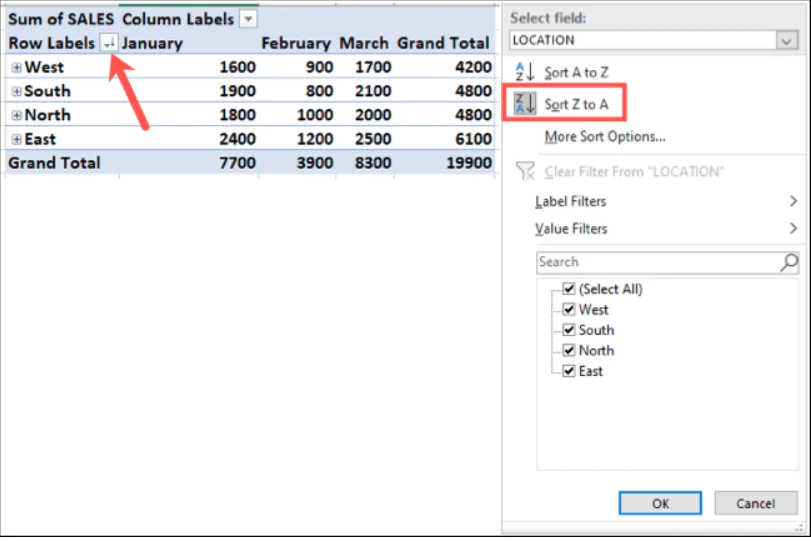Uncheck the South checkbox
The width and height of the screenshot is (811, 541).
point(569,329)
